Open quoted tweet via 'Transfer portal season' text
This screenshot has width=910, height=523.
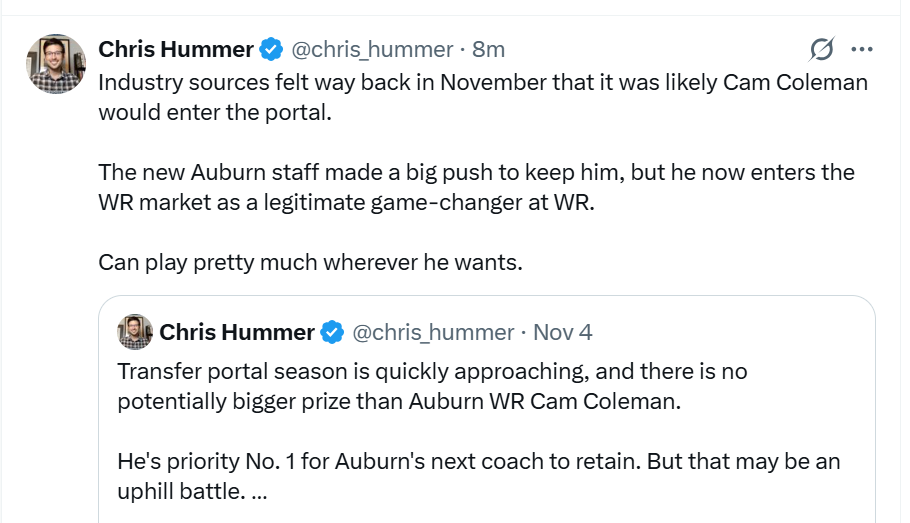pyautogui.click(x=432, y=372)
